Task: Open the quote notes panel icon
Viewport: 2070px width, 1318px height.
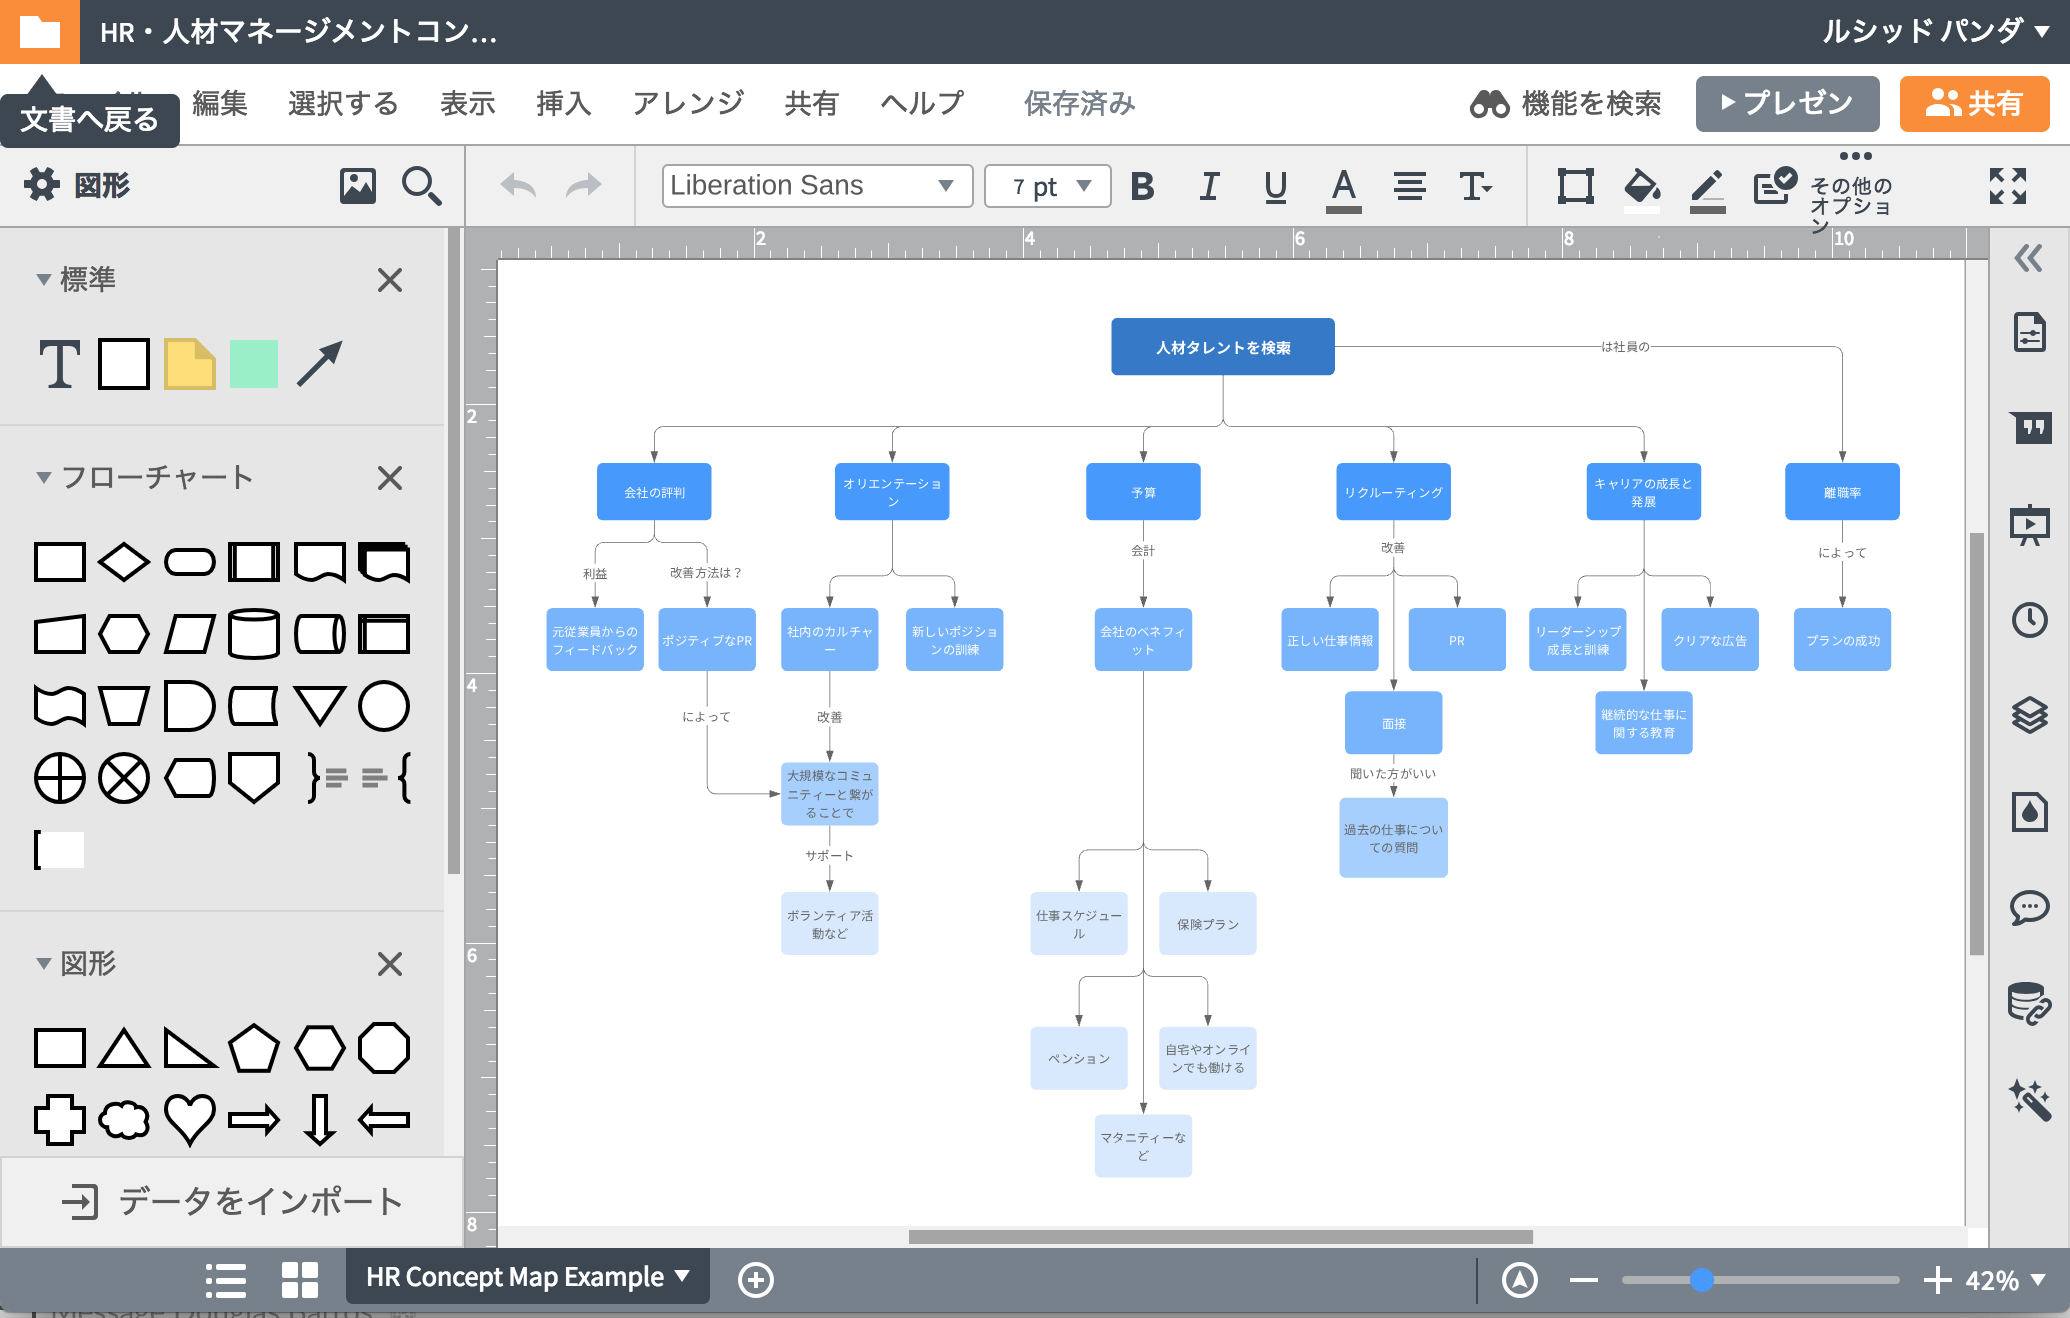Action: click(x=2029, y=427)
